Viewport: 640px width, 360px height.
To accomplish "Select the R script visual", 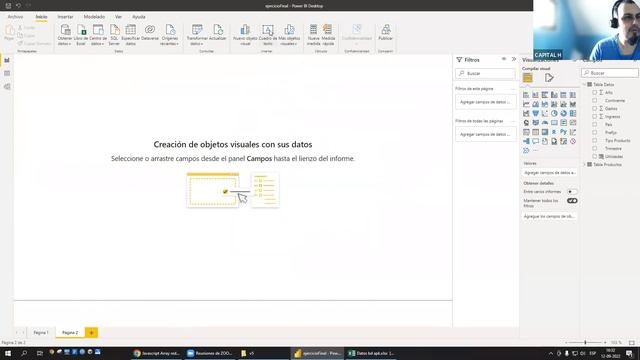I will coord(554,132).
